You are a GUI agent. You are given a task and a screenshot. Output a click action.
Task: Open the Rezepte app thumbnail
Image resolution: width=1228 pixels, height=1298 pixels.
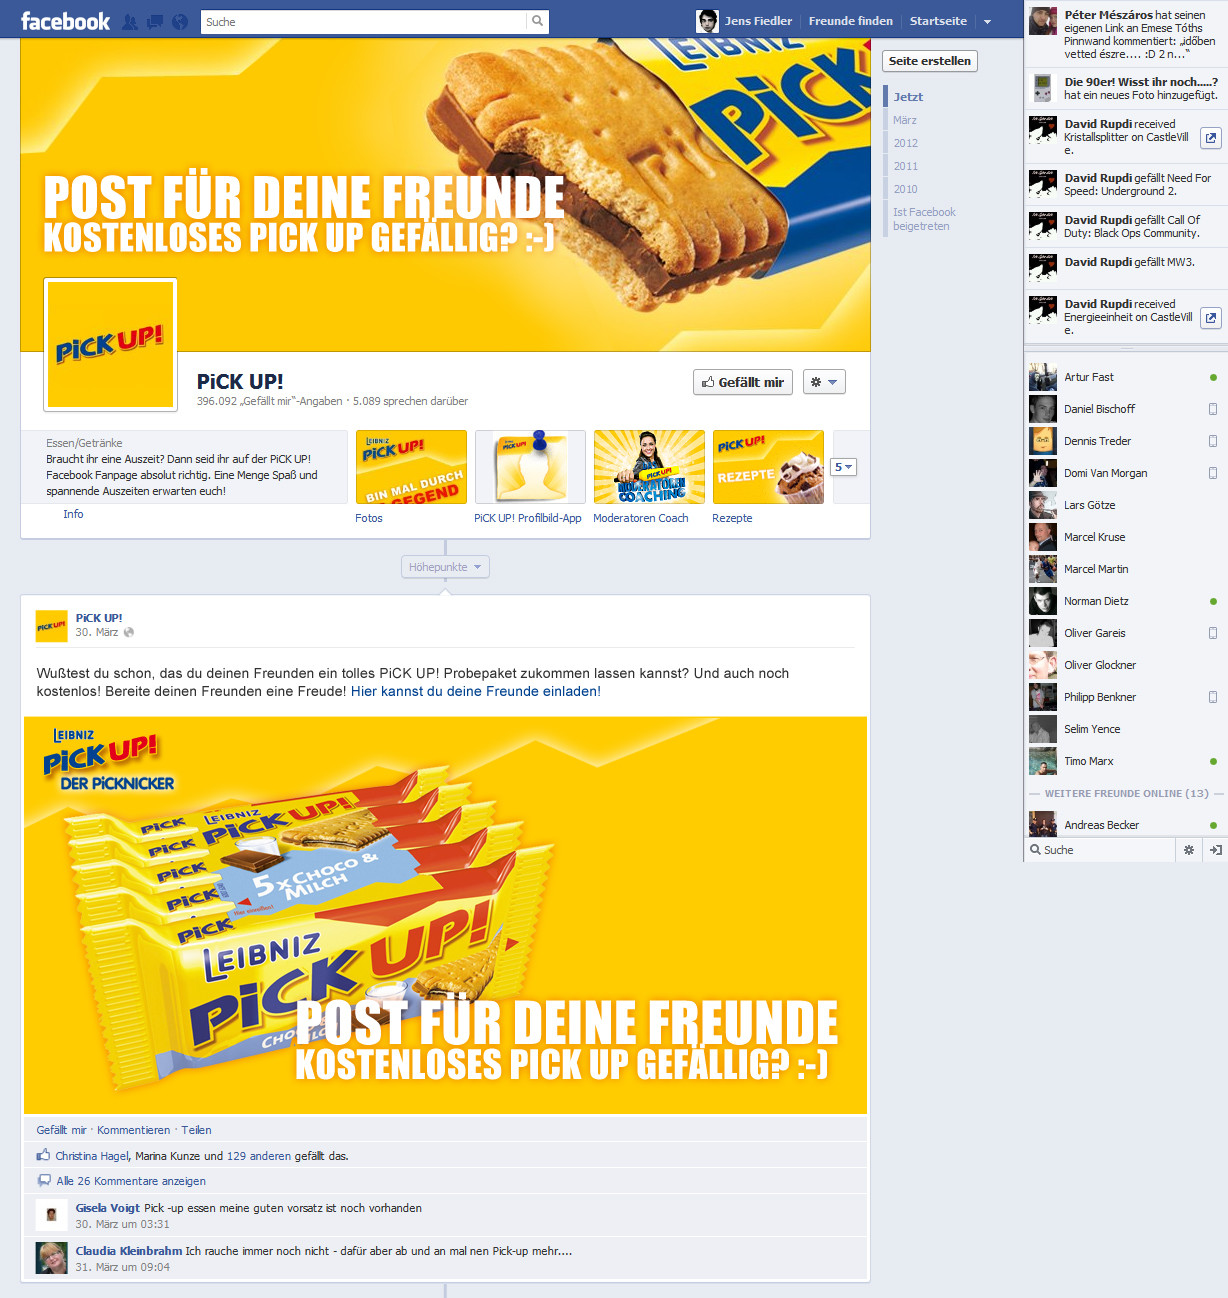768,467
